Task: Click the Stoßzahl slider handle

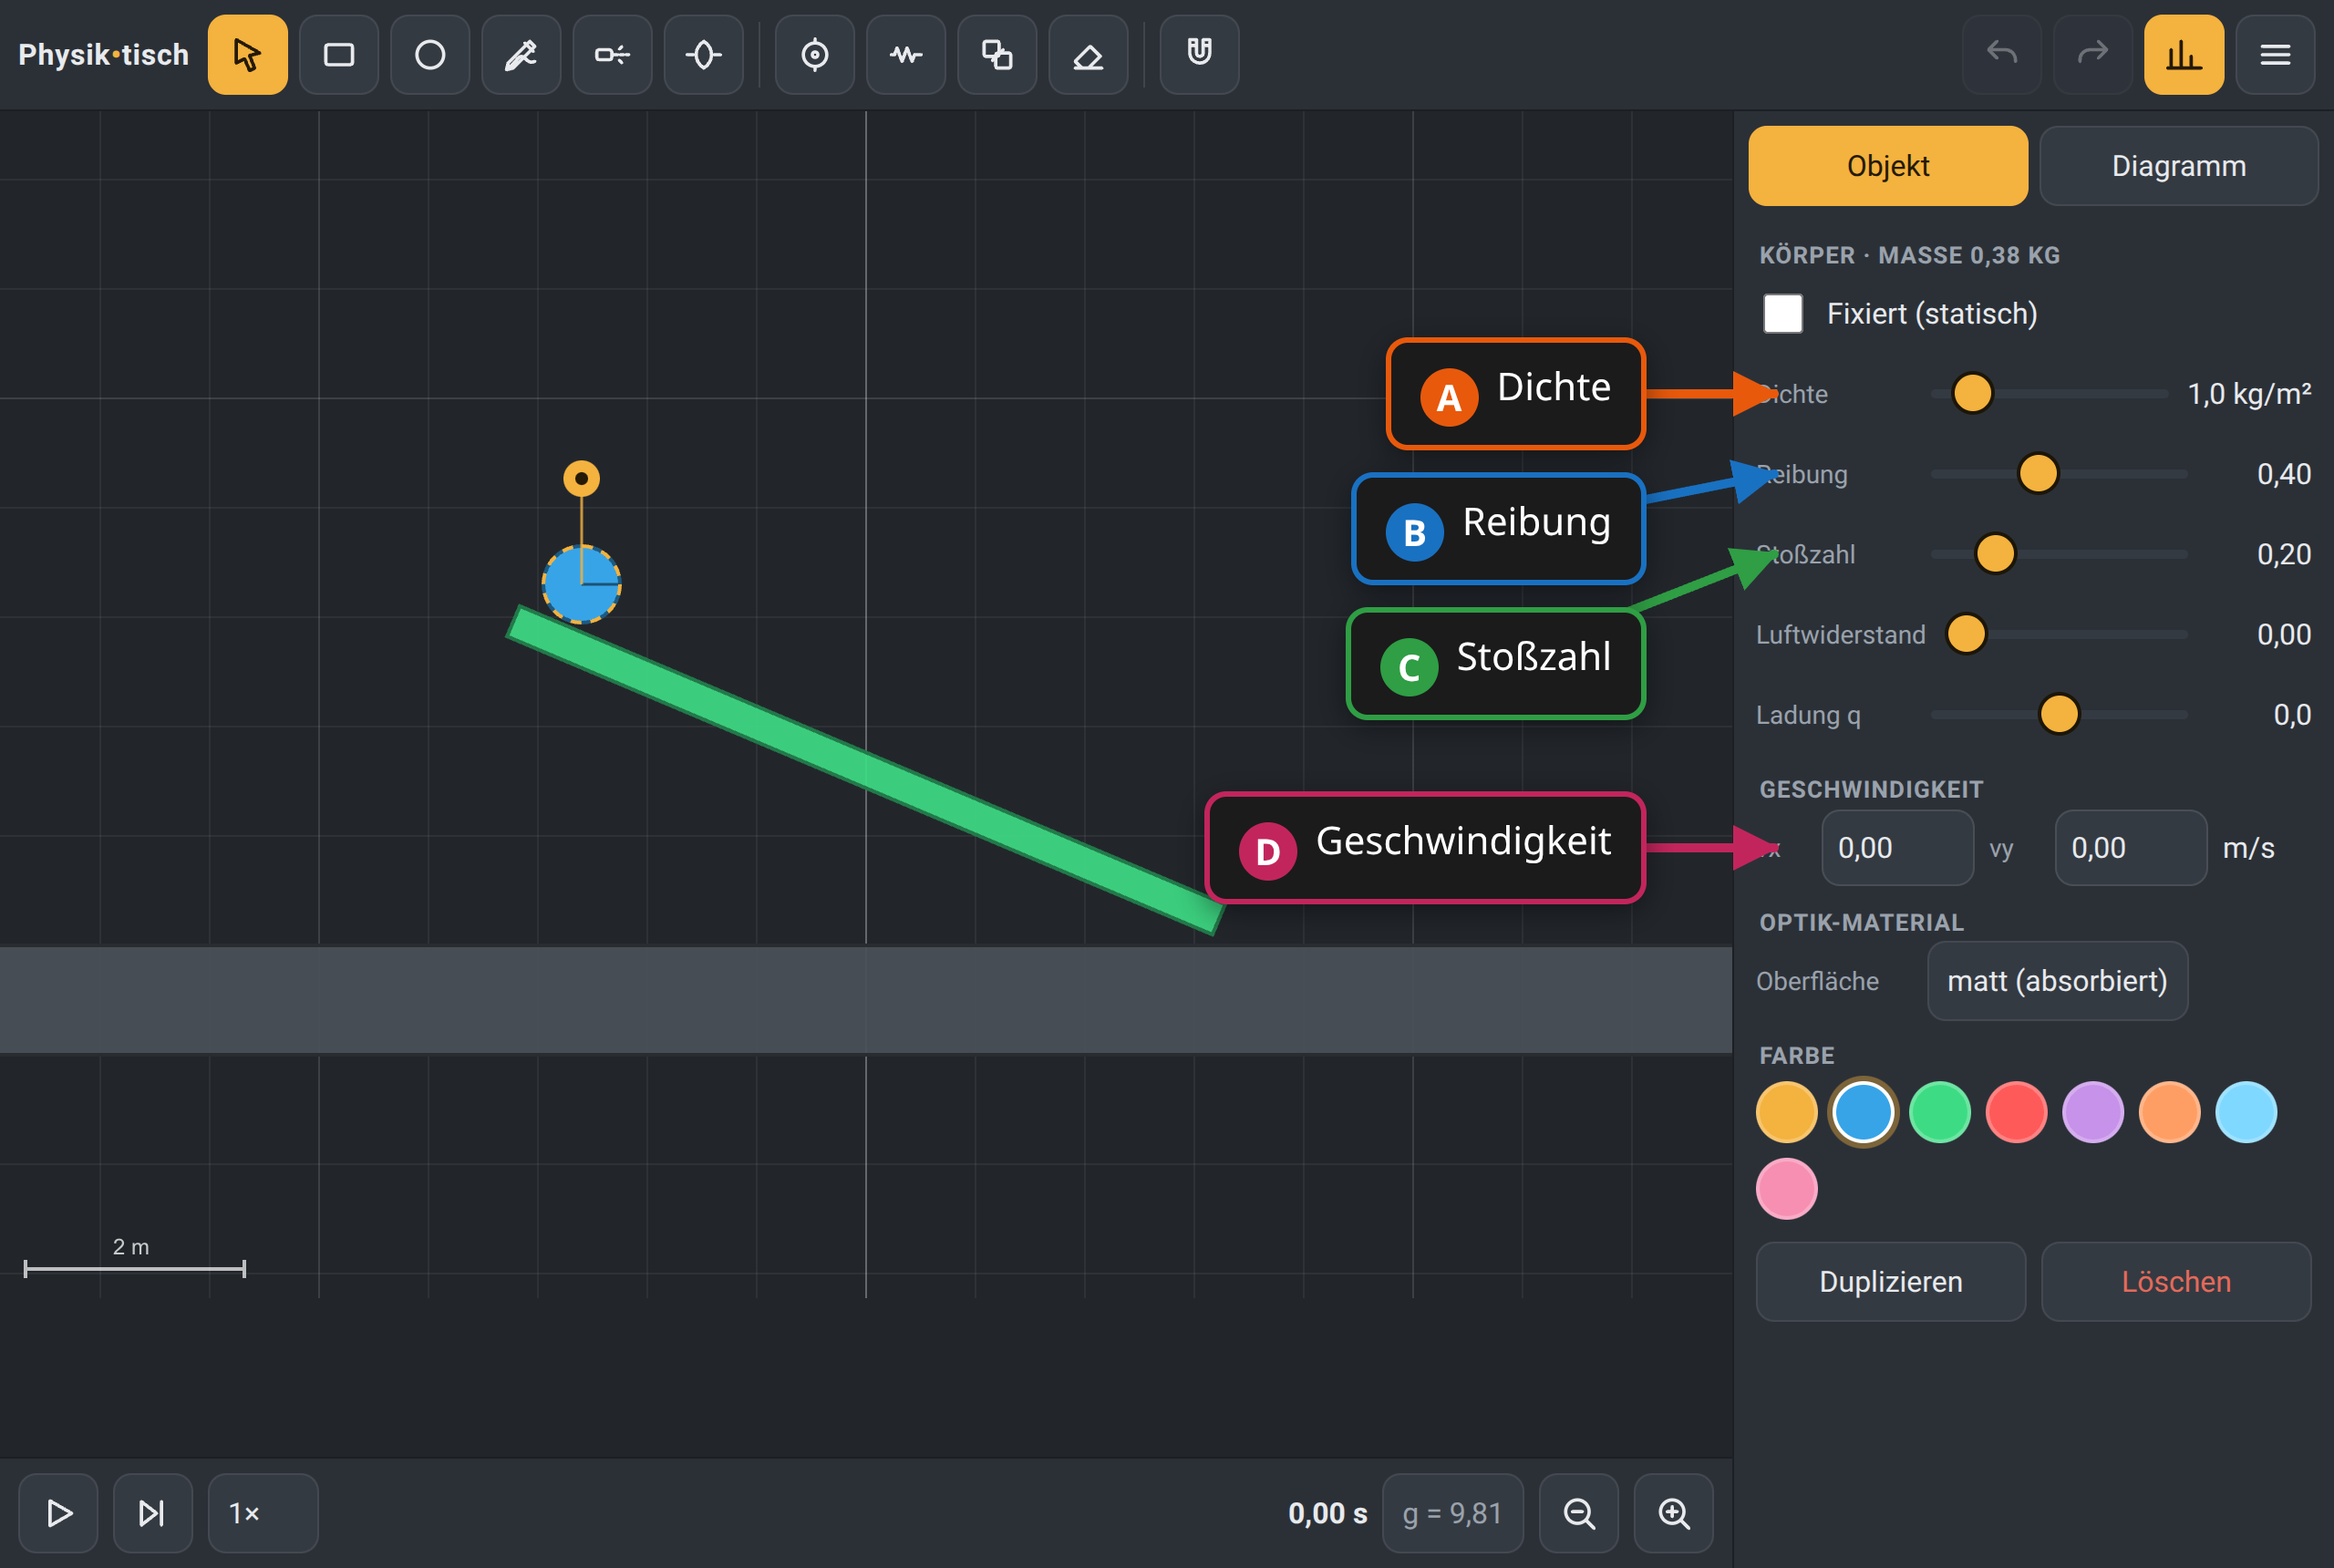Action: click(x=1996, y=553)
